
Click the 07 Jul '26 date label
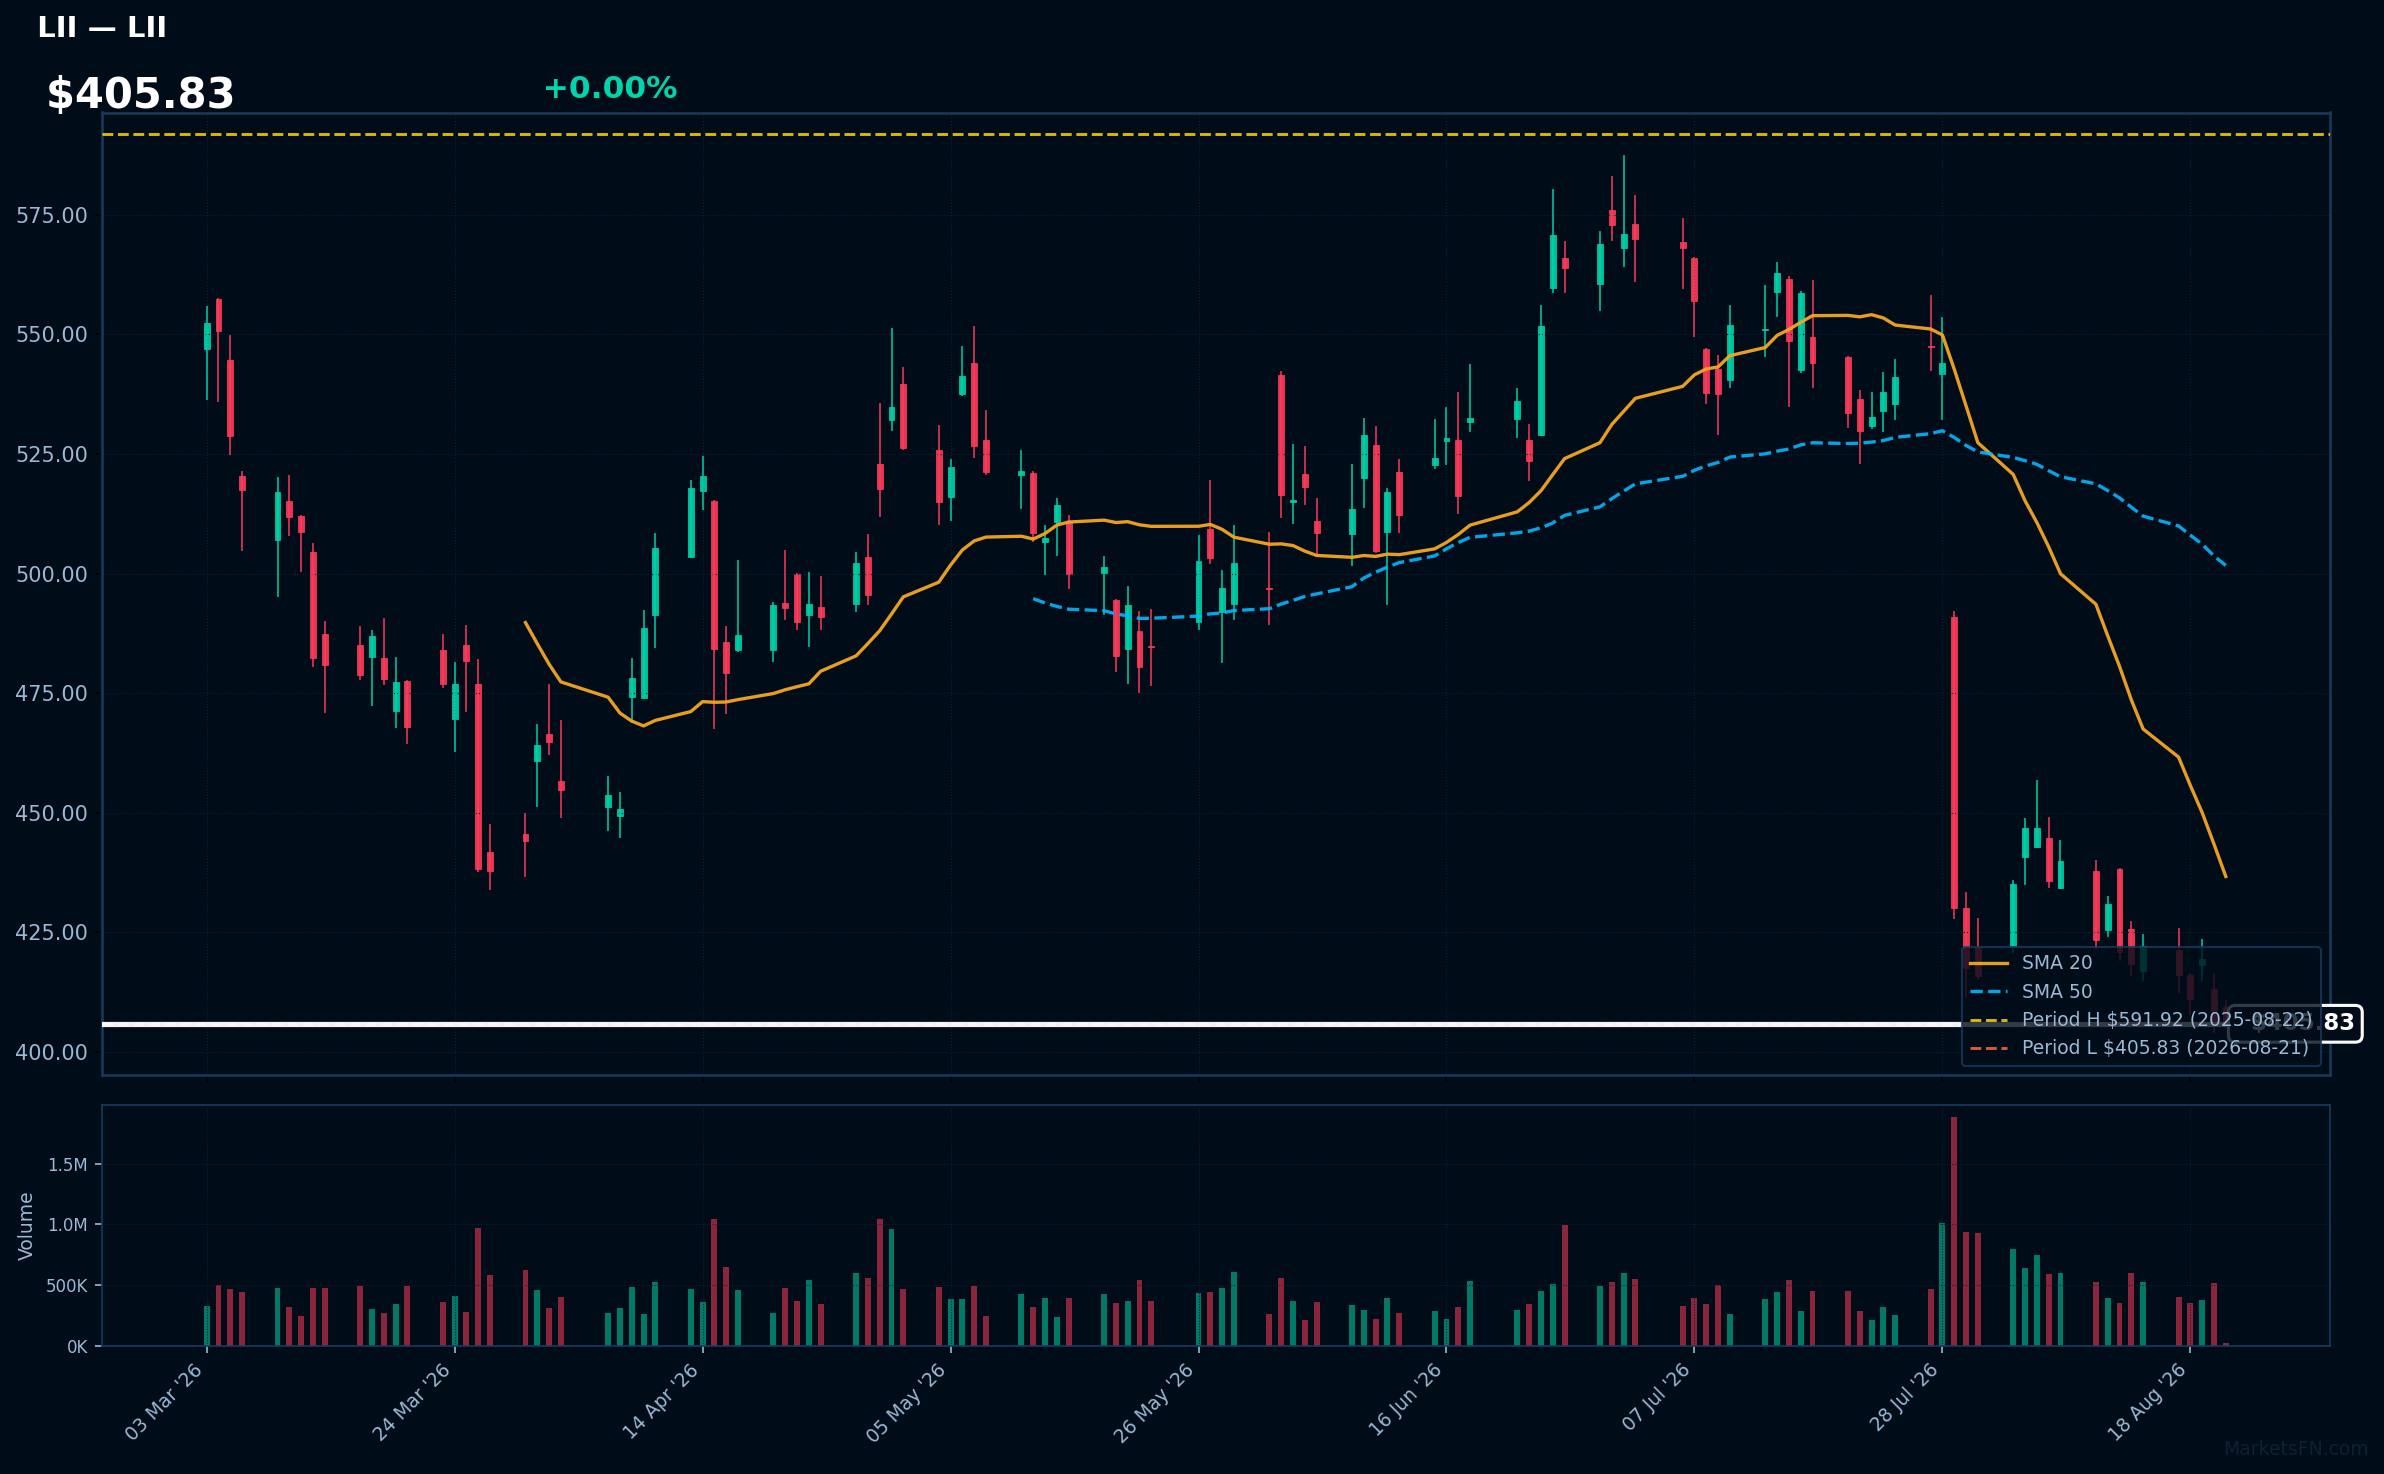tap(1656, 1396)
